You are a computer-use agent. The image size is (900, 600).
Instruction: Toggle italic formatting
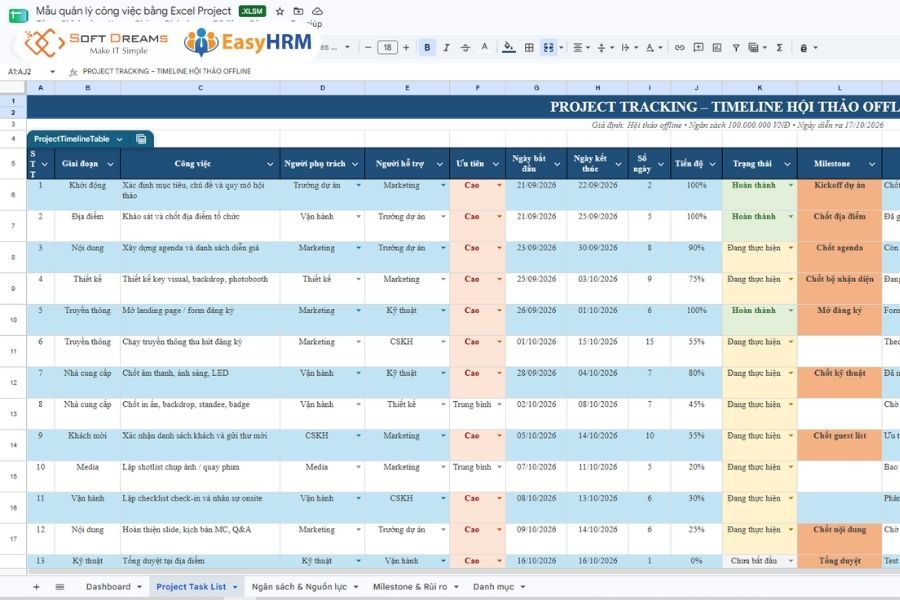pos(446,48)
